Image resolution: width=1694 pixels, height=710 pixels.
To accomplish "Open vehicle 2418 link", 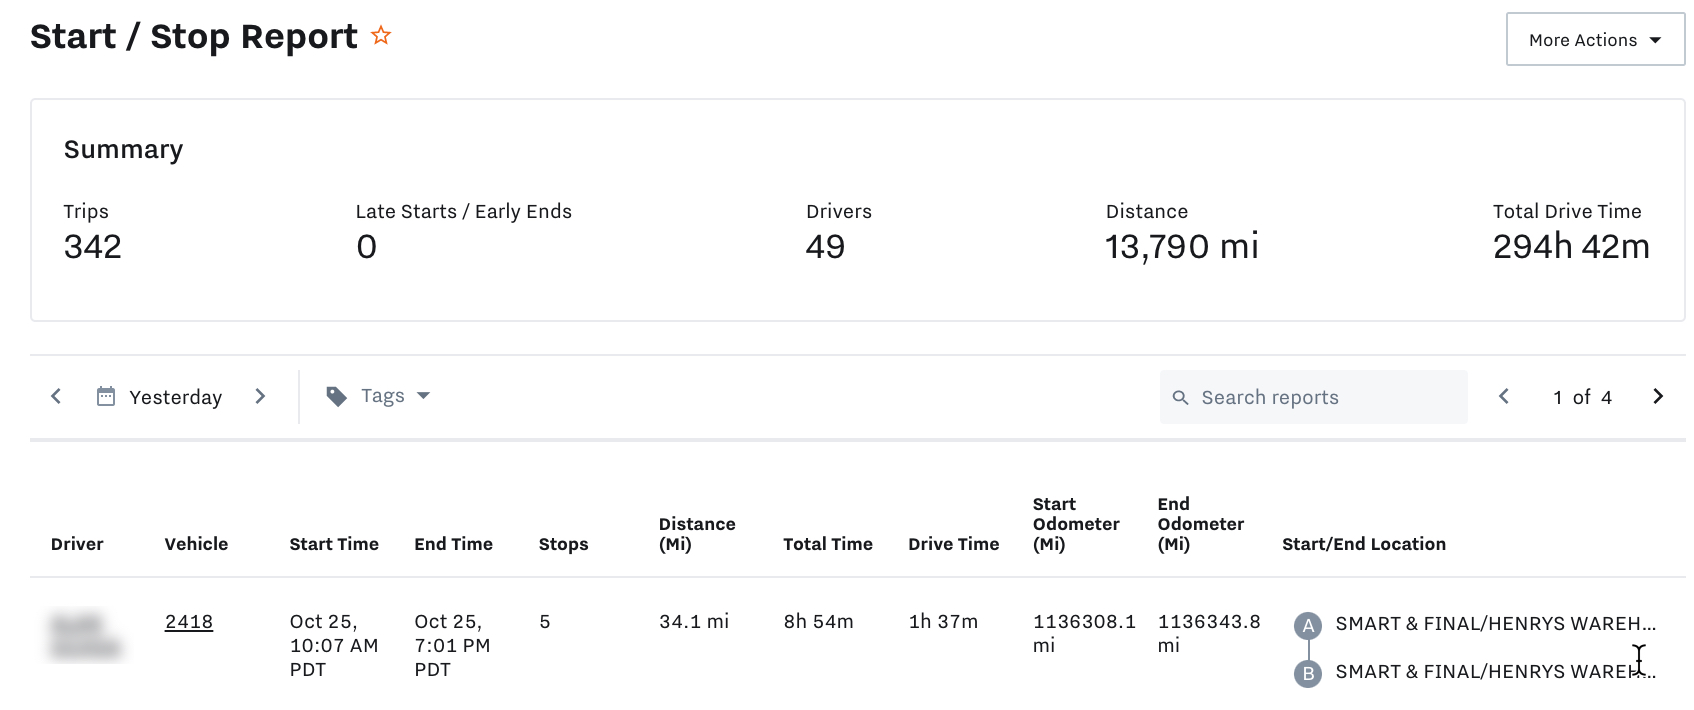I will coord(189,622).
